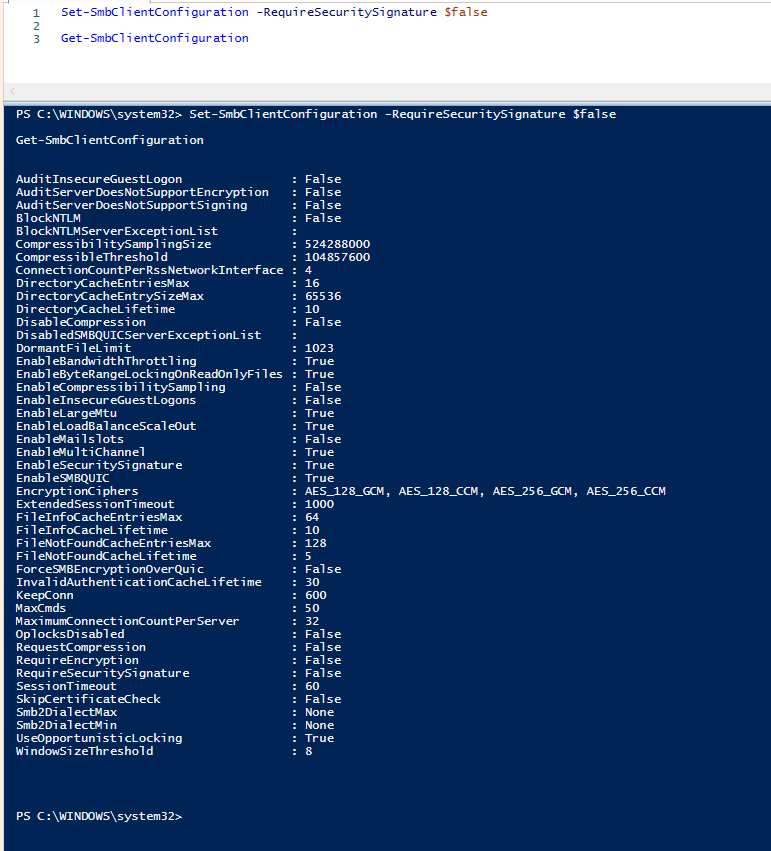This screenshot has width=771, height=851.
Task: Click the Smb2DialectMax output row
Action: click(x=66, y=712)
